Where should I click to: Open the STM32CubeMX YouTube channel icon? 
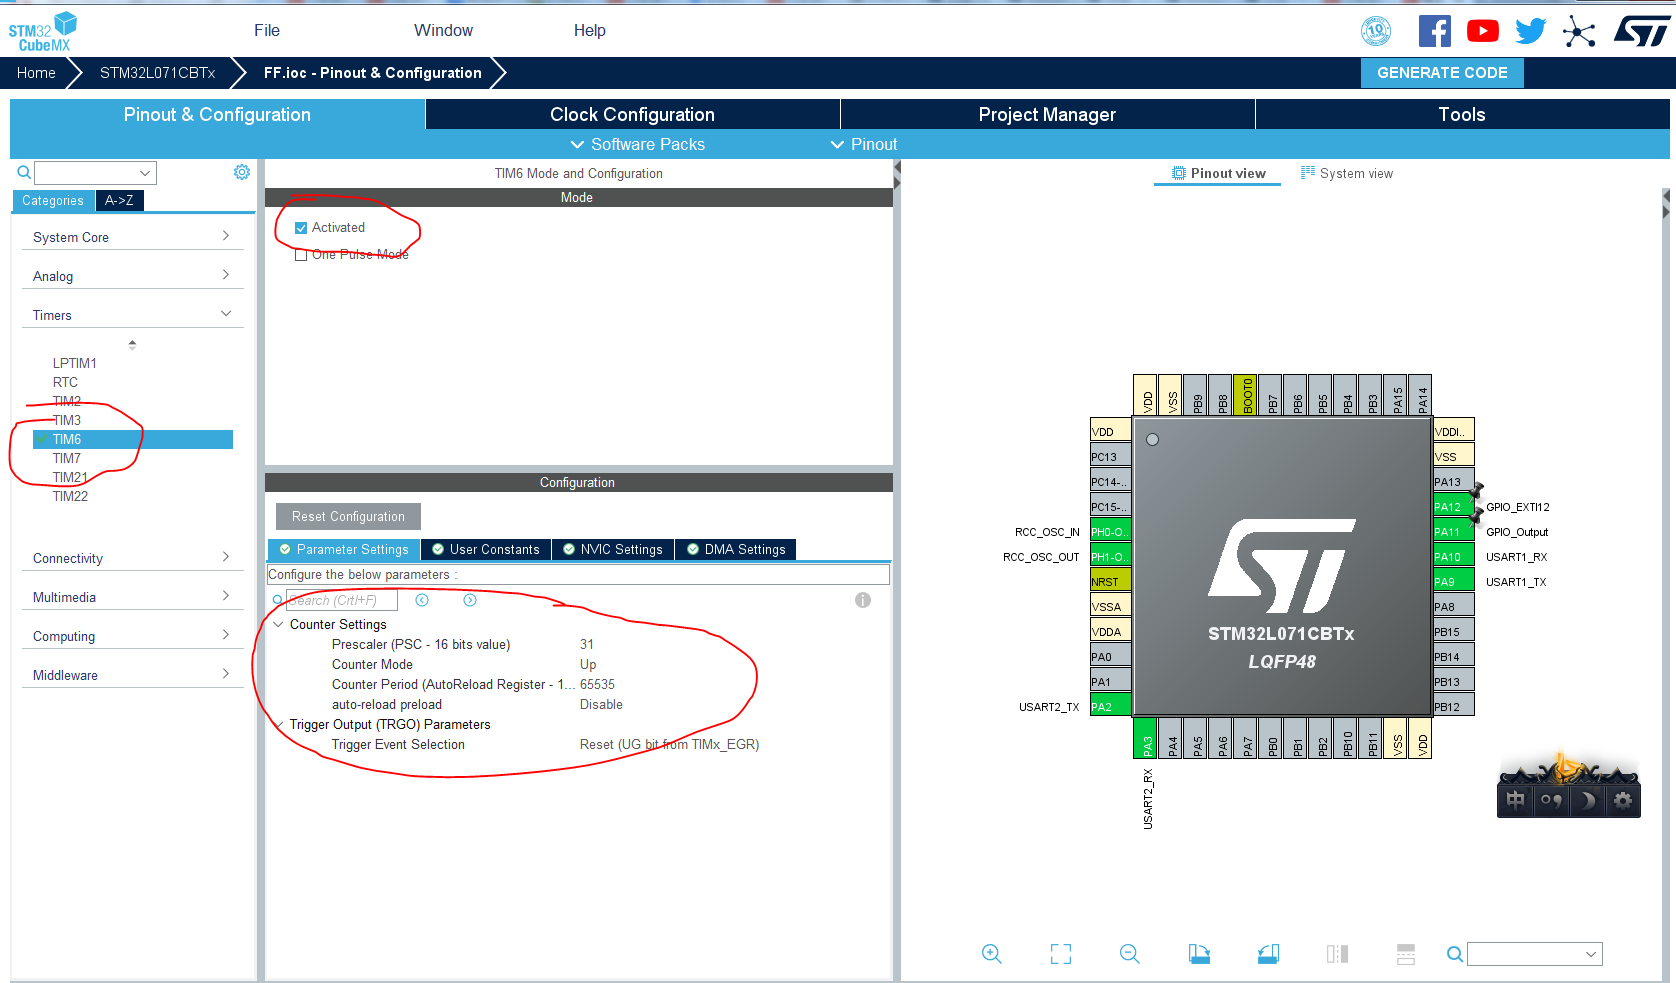pyautogui.click(x=1482, y=30)
